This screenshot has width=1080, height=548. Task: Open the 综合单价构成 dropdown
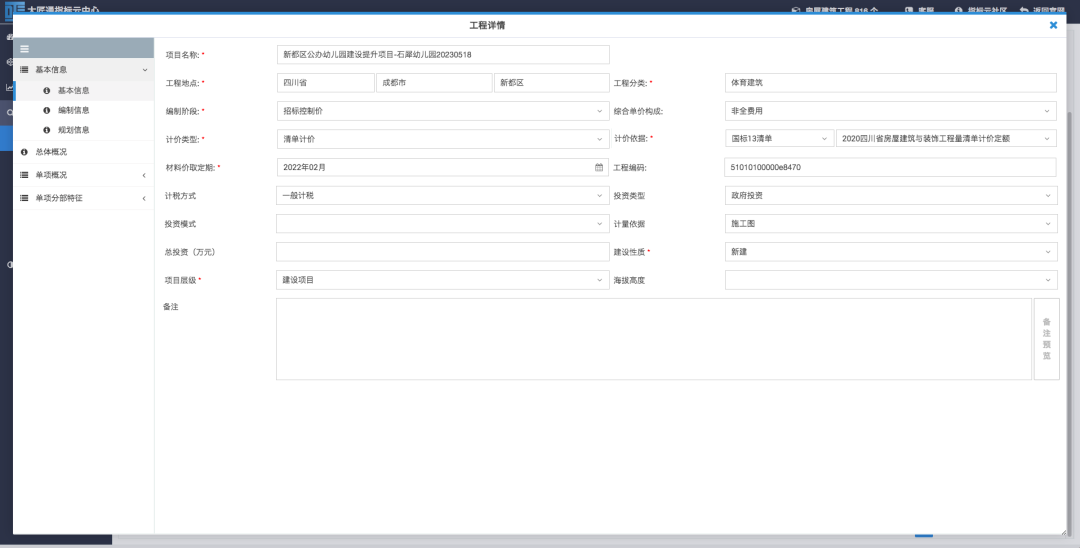tap(891, 111)
